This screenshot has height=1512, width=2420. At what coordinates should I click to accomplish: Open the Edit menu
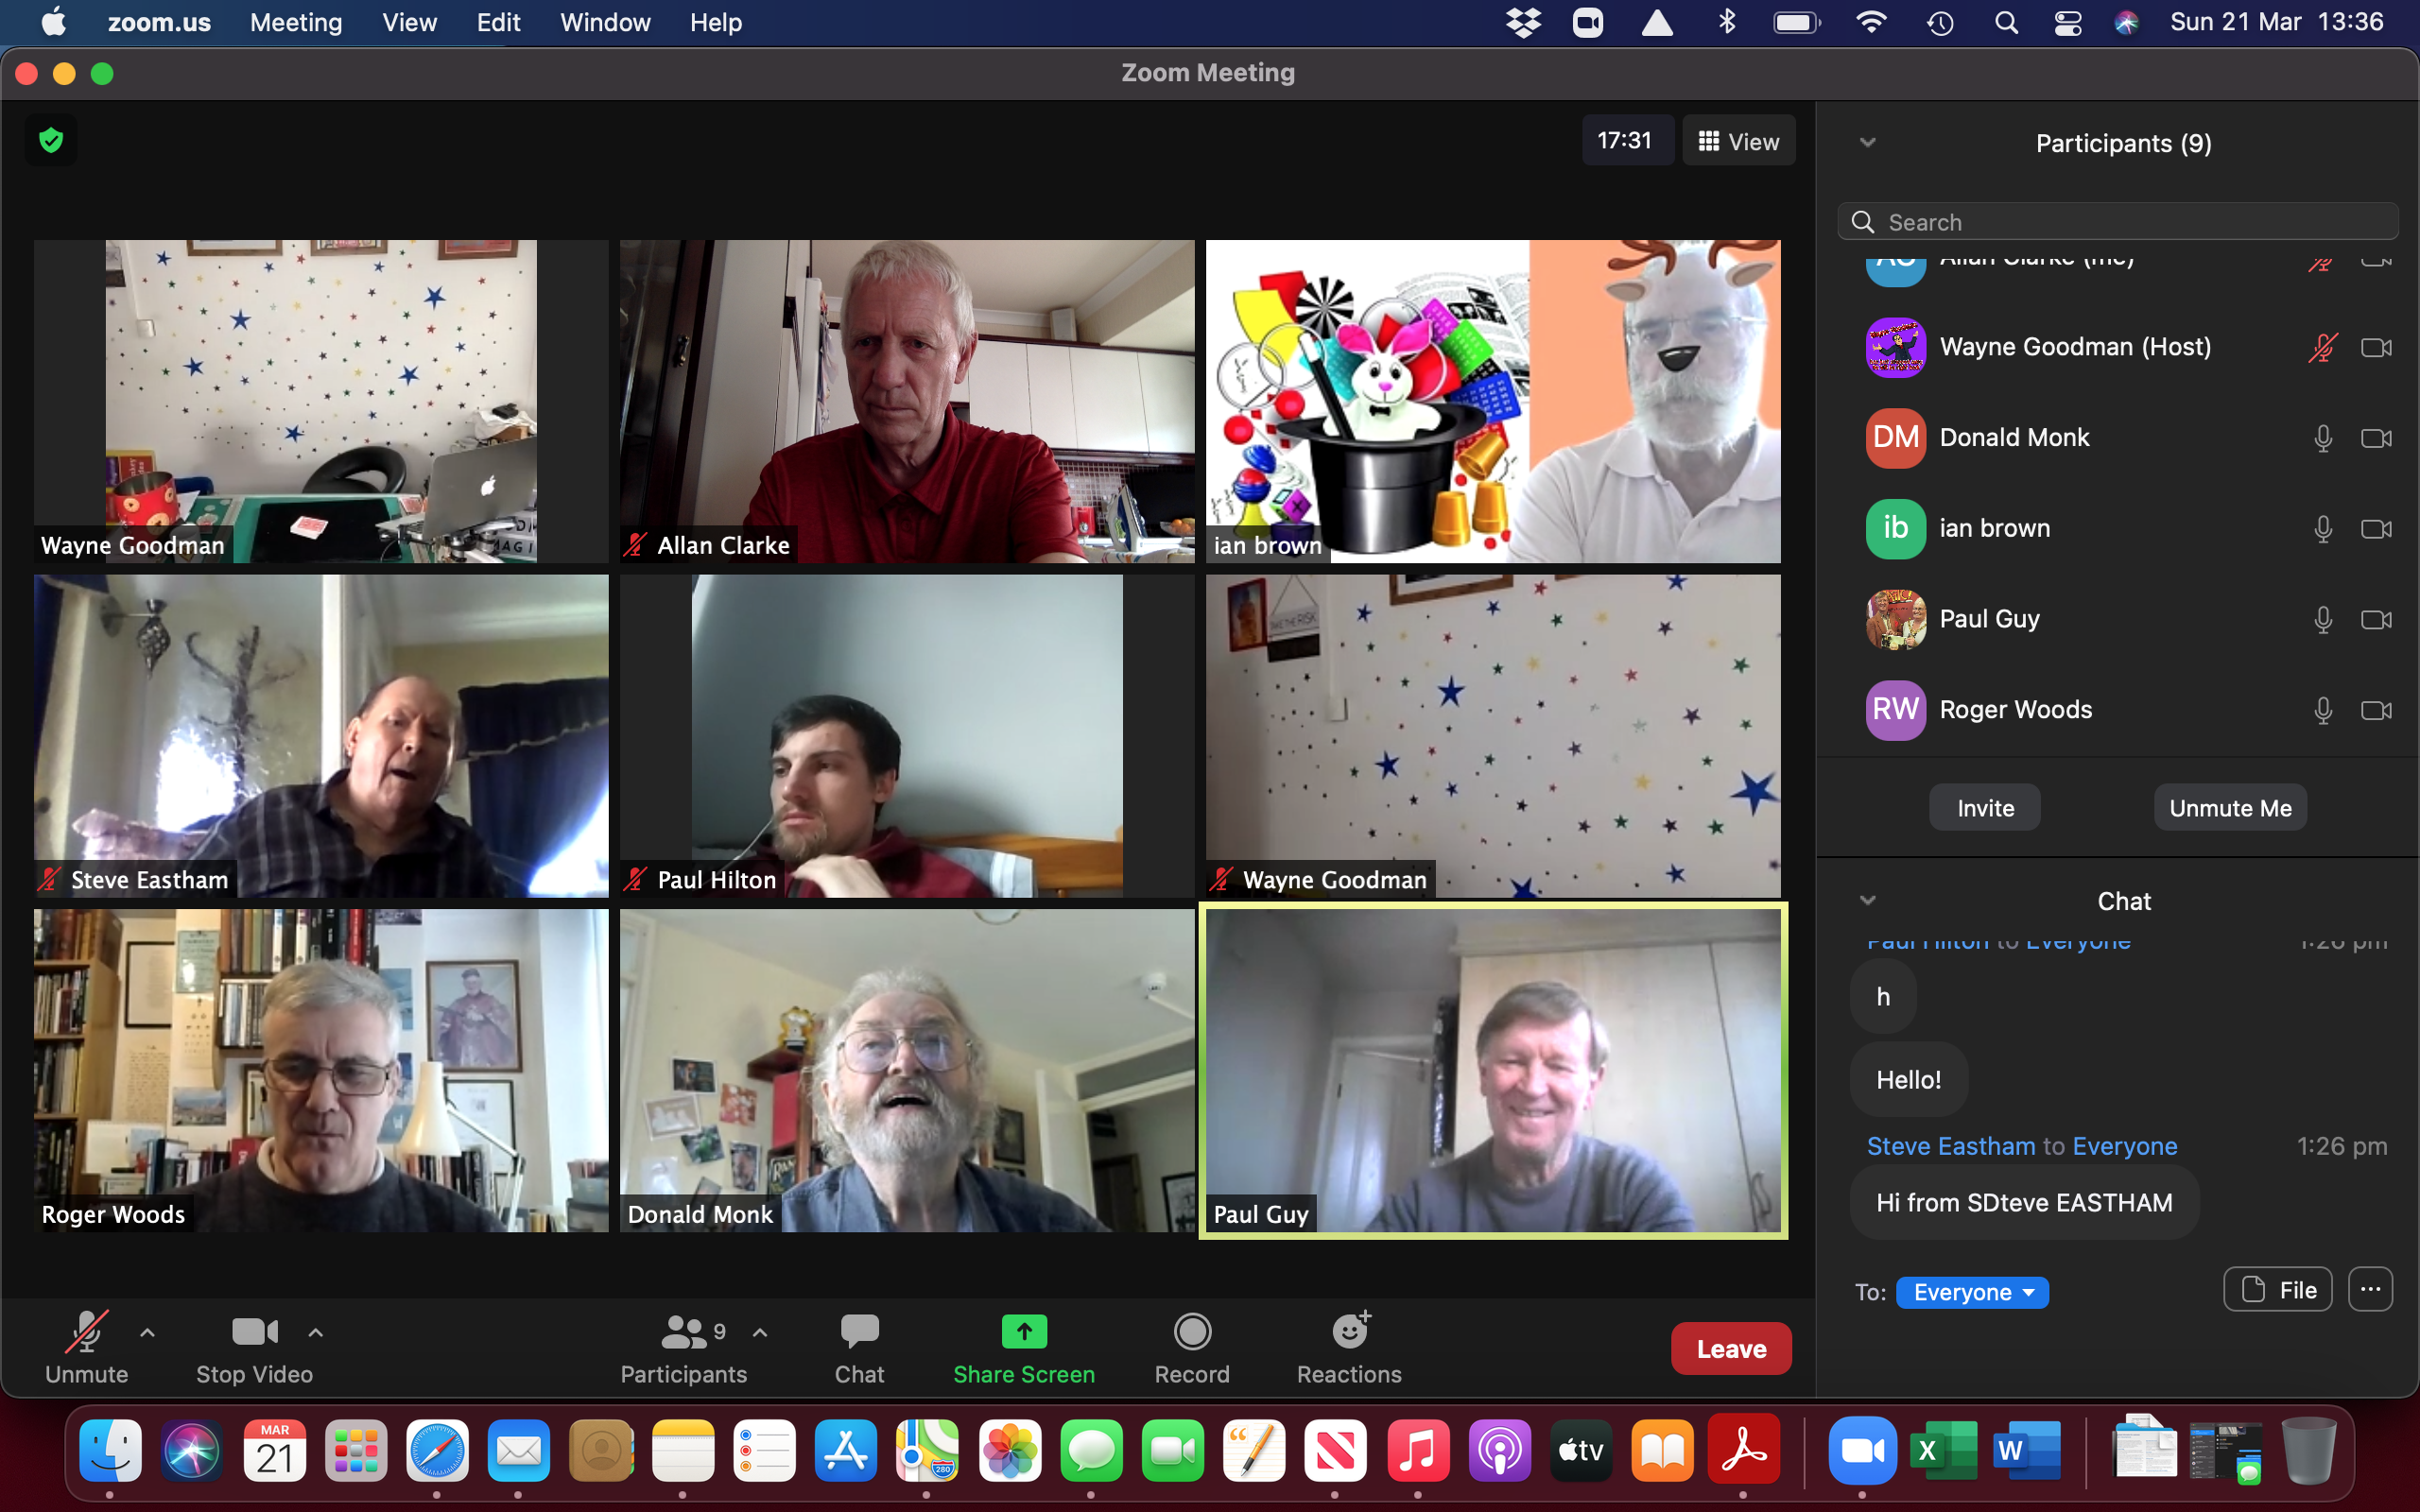click(498, 22)
